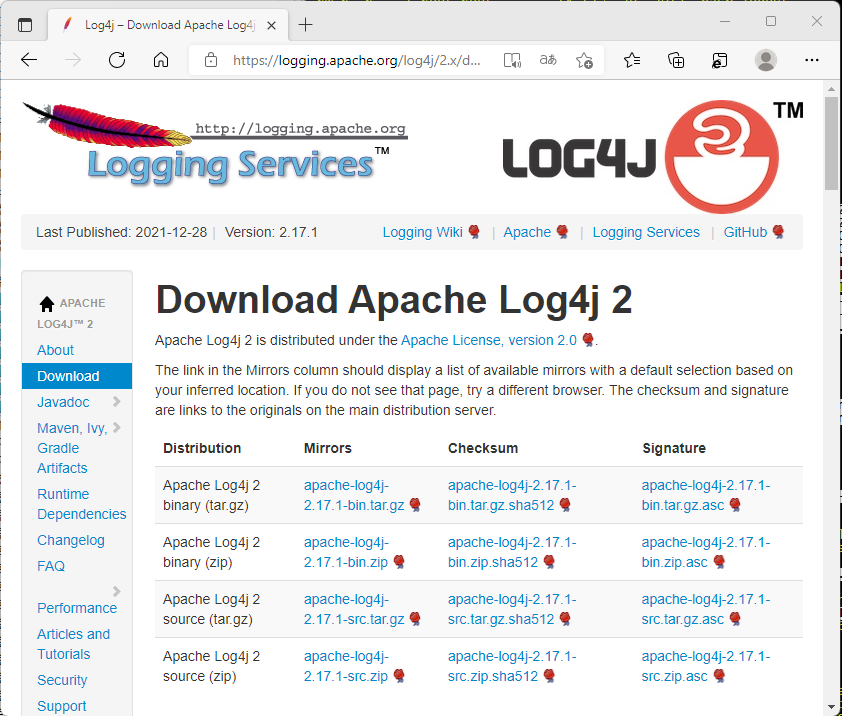842x716 pixels.
Task: Open the bin.tar.gz.sha512 checksum link
Action: (512, 495)
